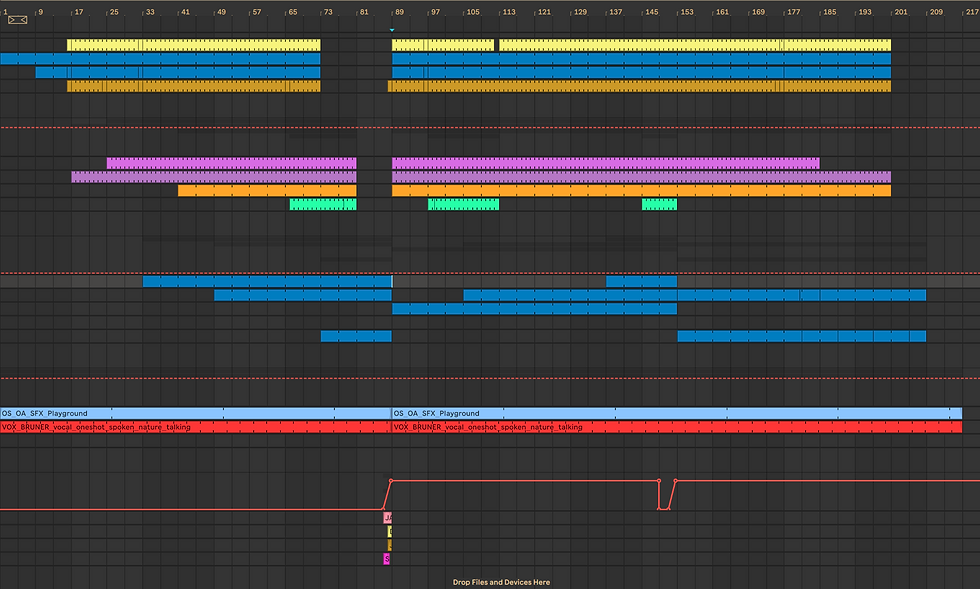The image size is (980, 589).
Task: Select the topmost blue clip starting at bar 1
Action: pyautogui.click(x=160, y=59)
